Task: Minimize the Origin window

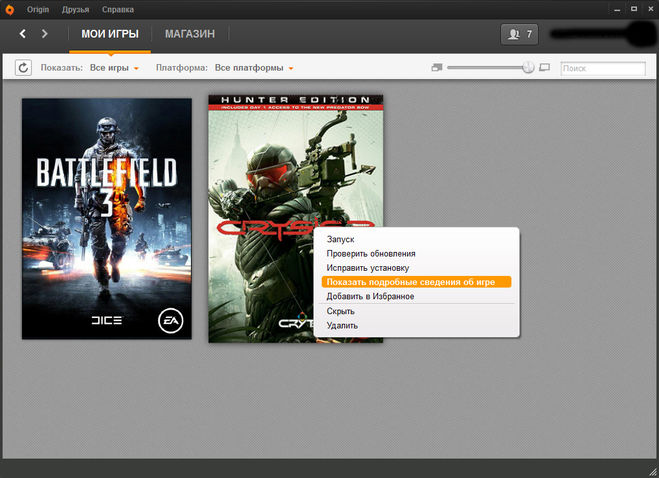Action: pyautogui.click(x=617, y=9)
